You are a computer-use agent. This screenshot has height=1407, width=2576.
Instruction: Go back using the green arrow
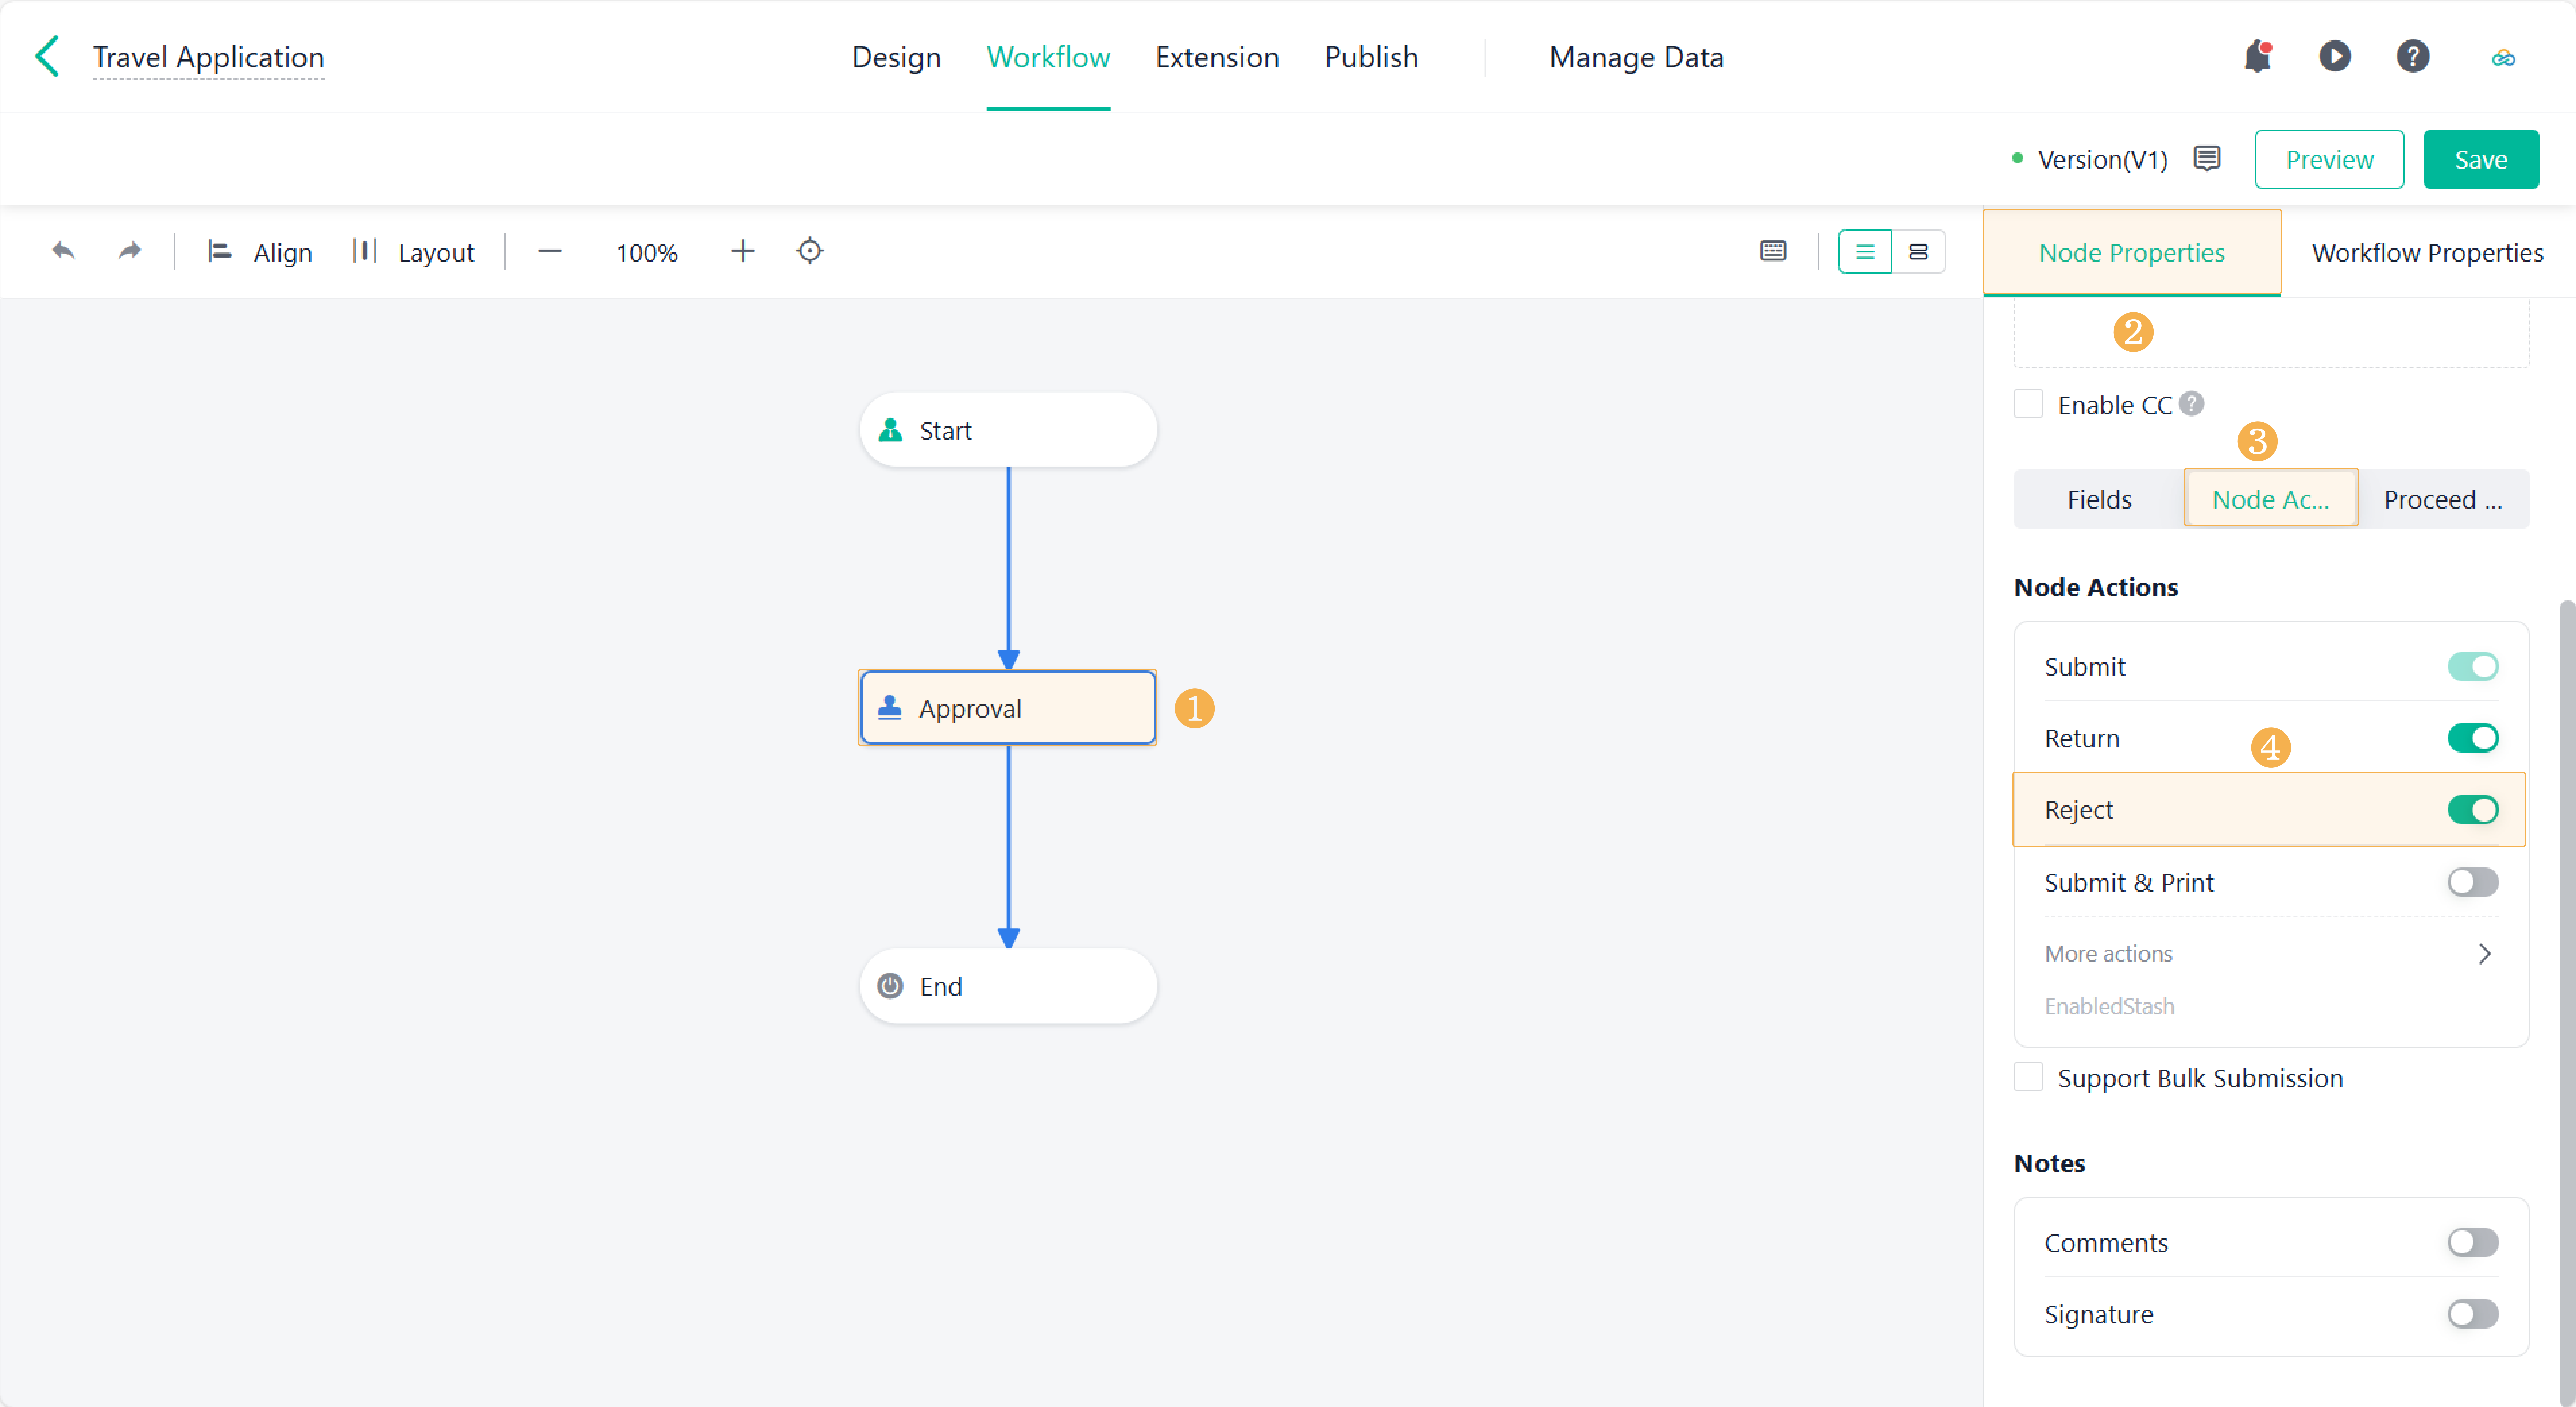[47, 56]
